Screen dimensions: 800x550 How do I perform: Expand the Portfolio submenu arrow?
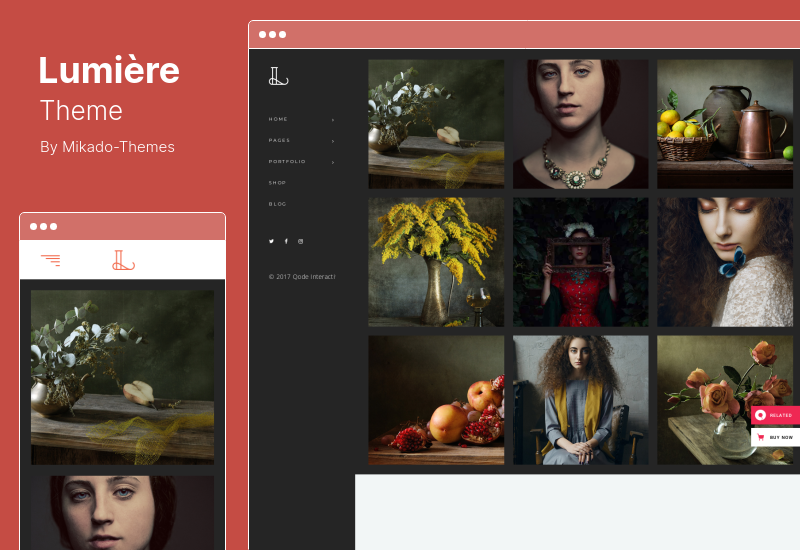(x=333, y=162)
